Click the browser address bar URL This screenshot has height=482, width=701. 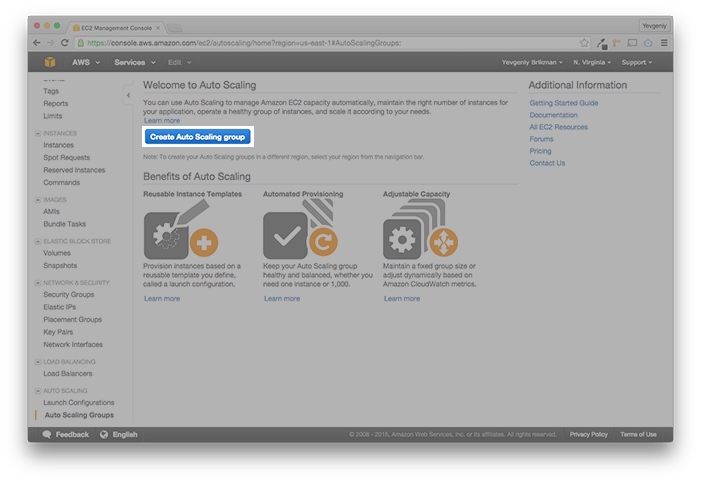[244, 43]
